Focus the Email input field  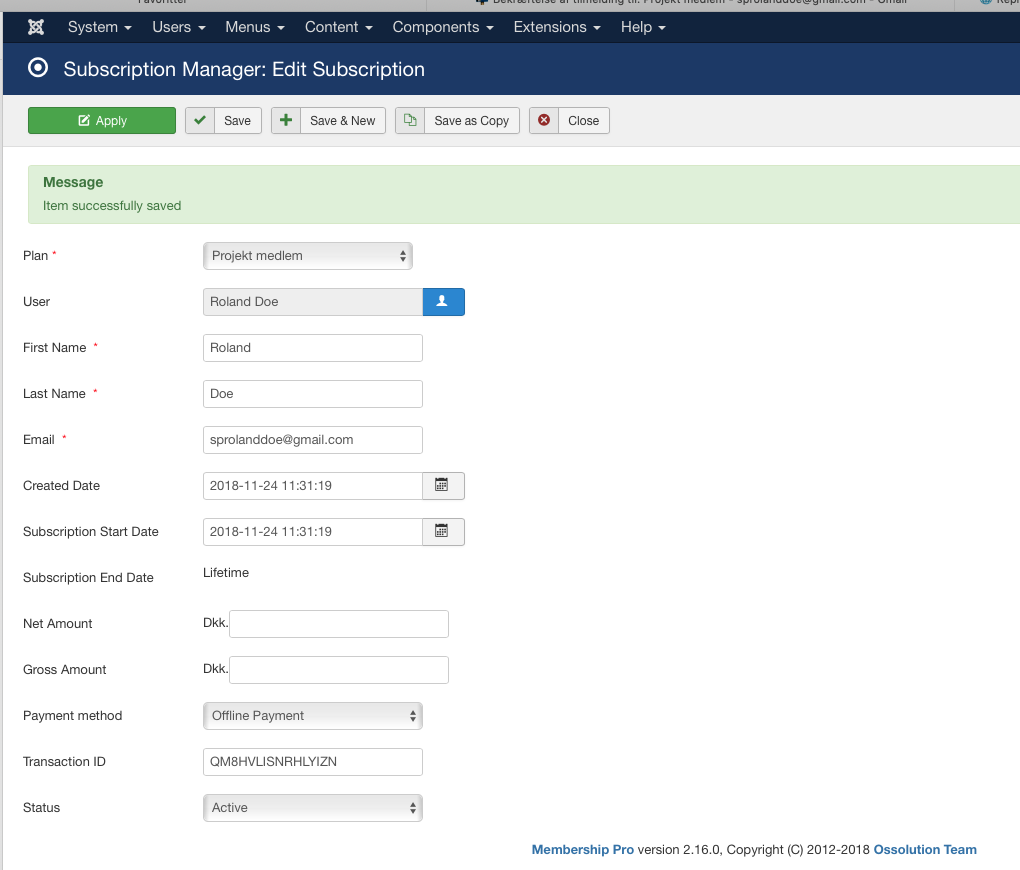312,439
